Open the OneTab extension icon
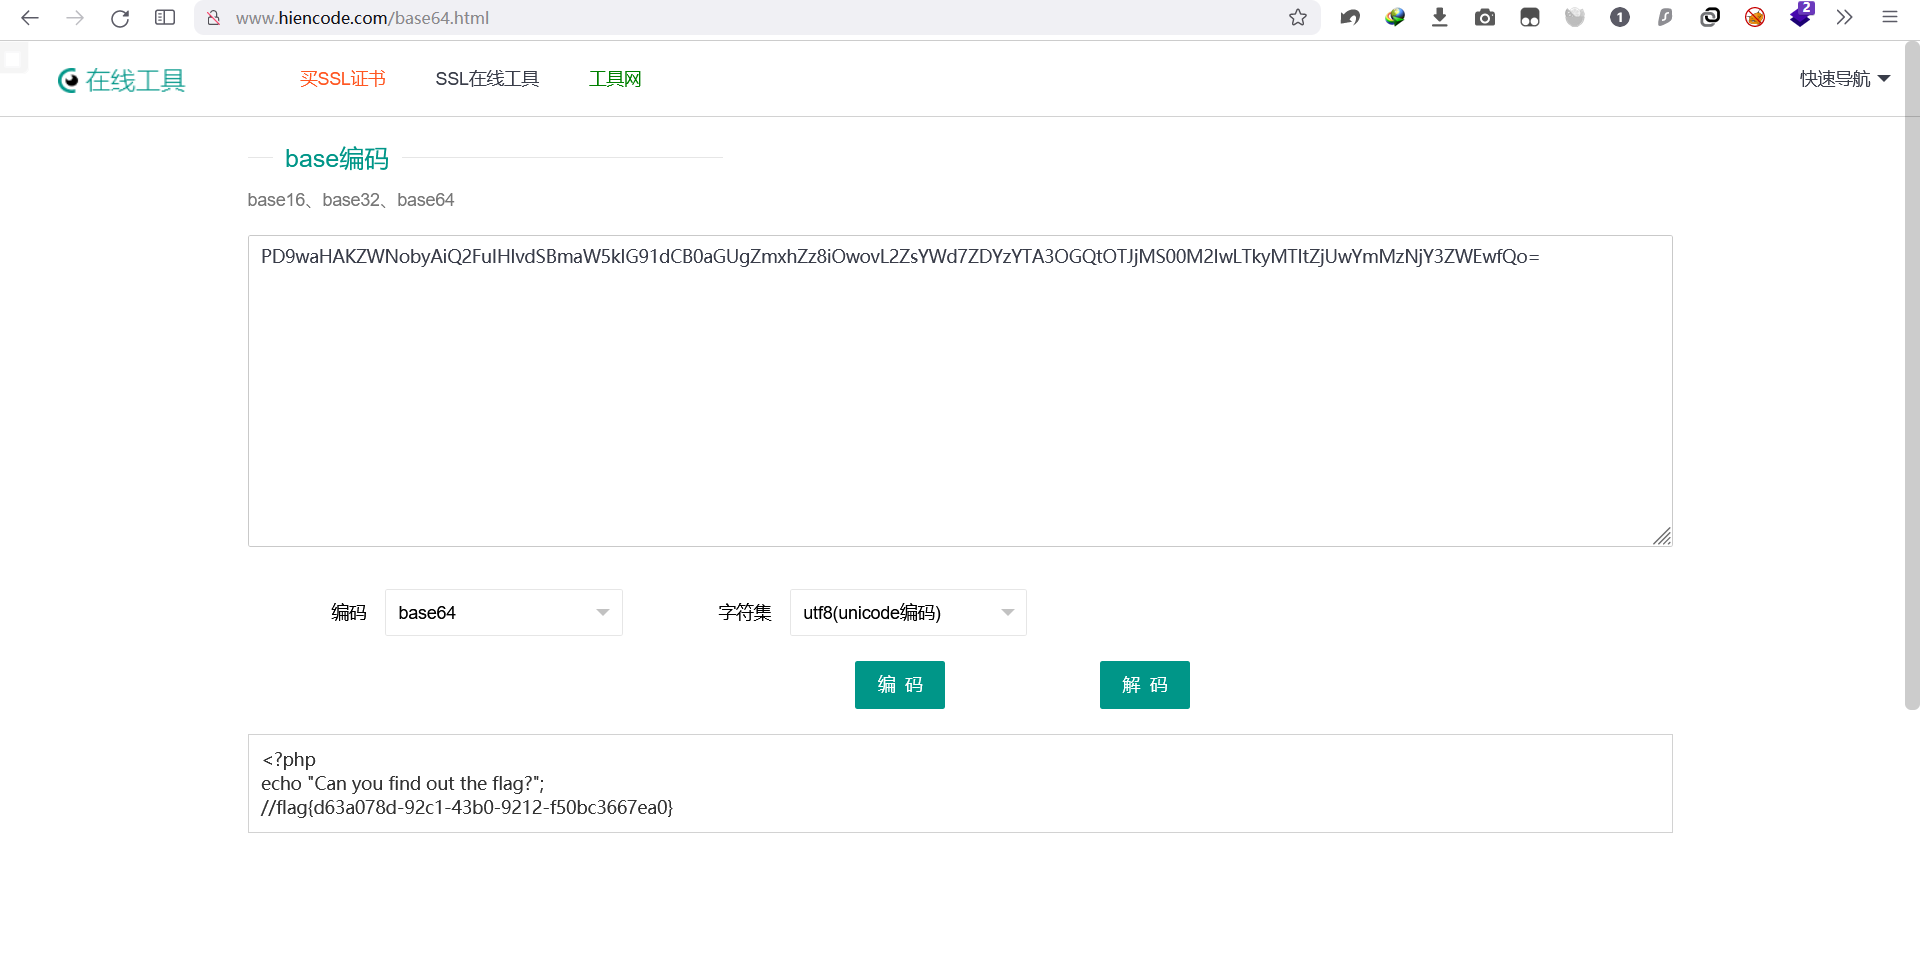Viewport: 1920px width, 979px height. [x=1620, y=17]
